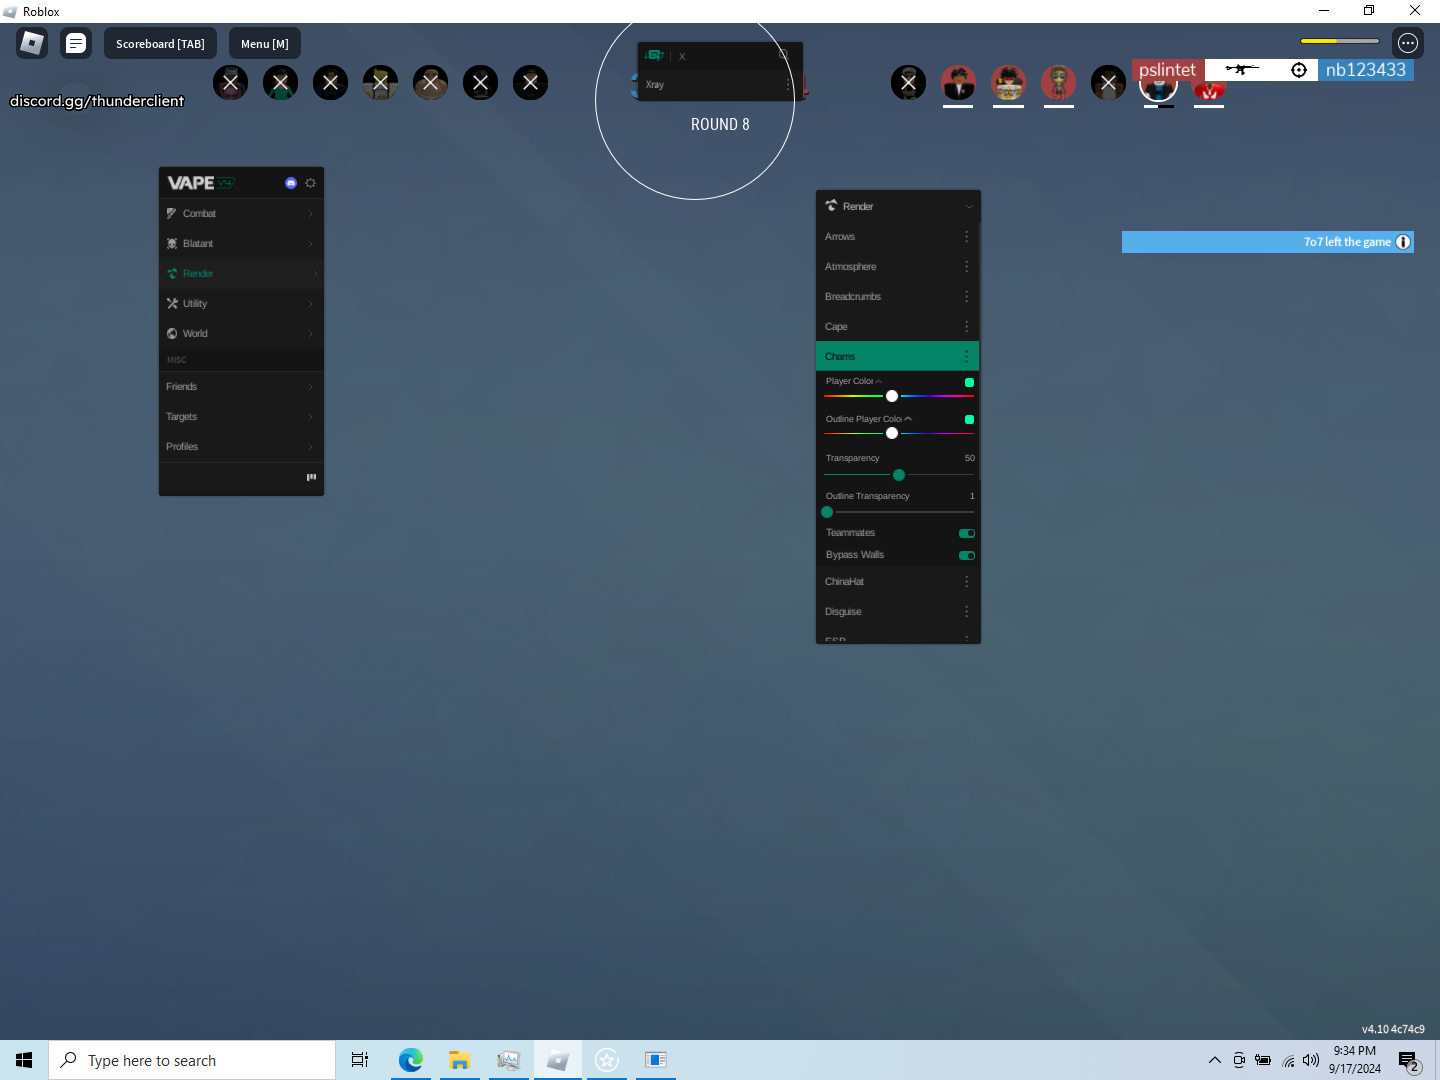Collapse the Render panel chevron
Screen dimensions: 1440x1080
[x=969, y=206]
